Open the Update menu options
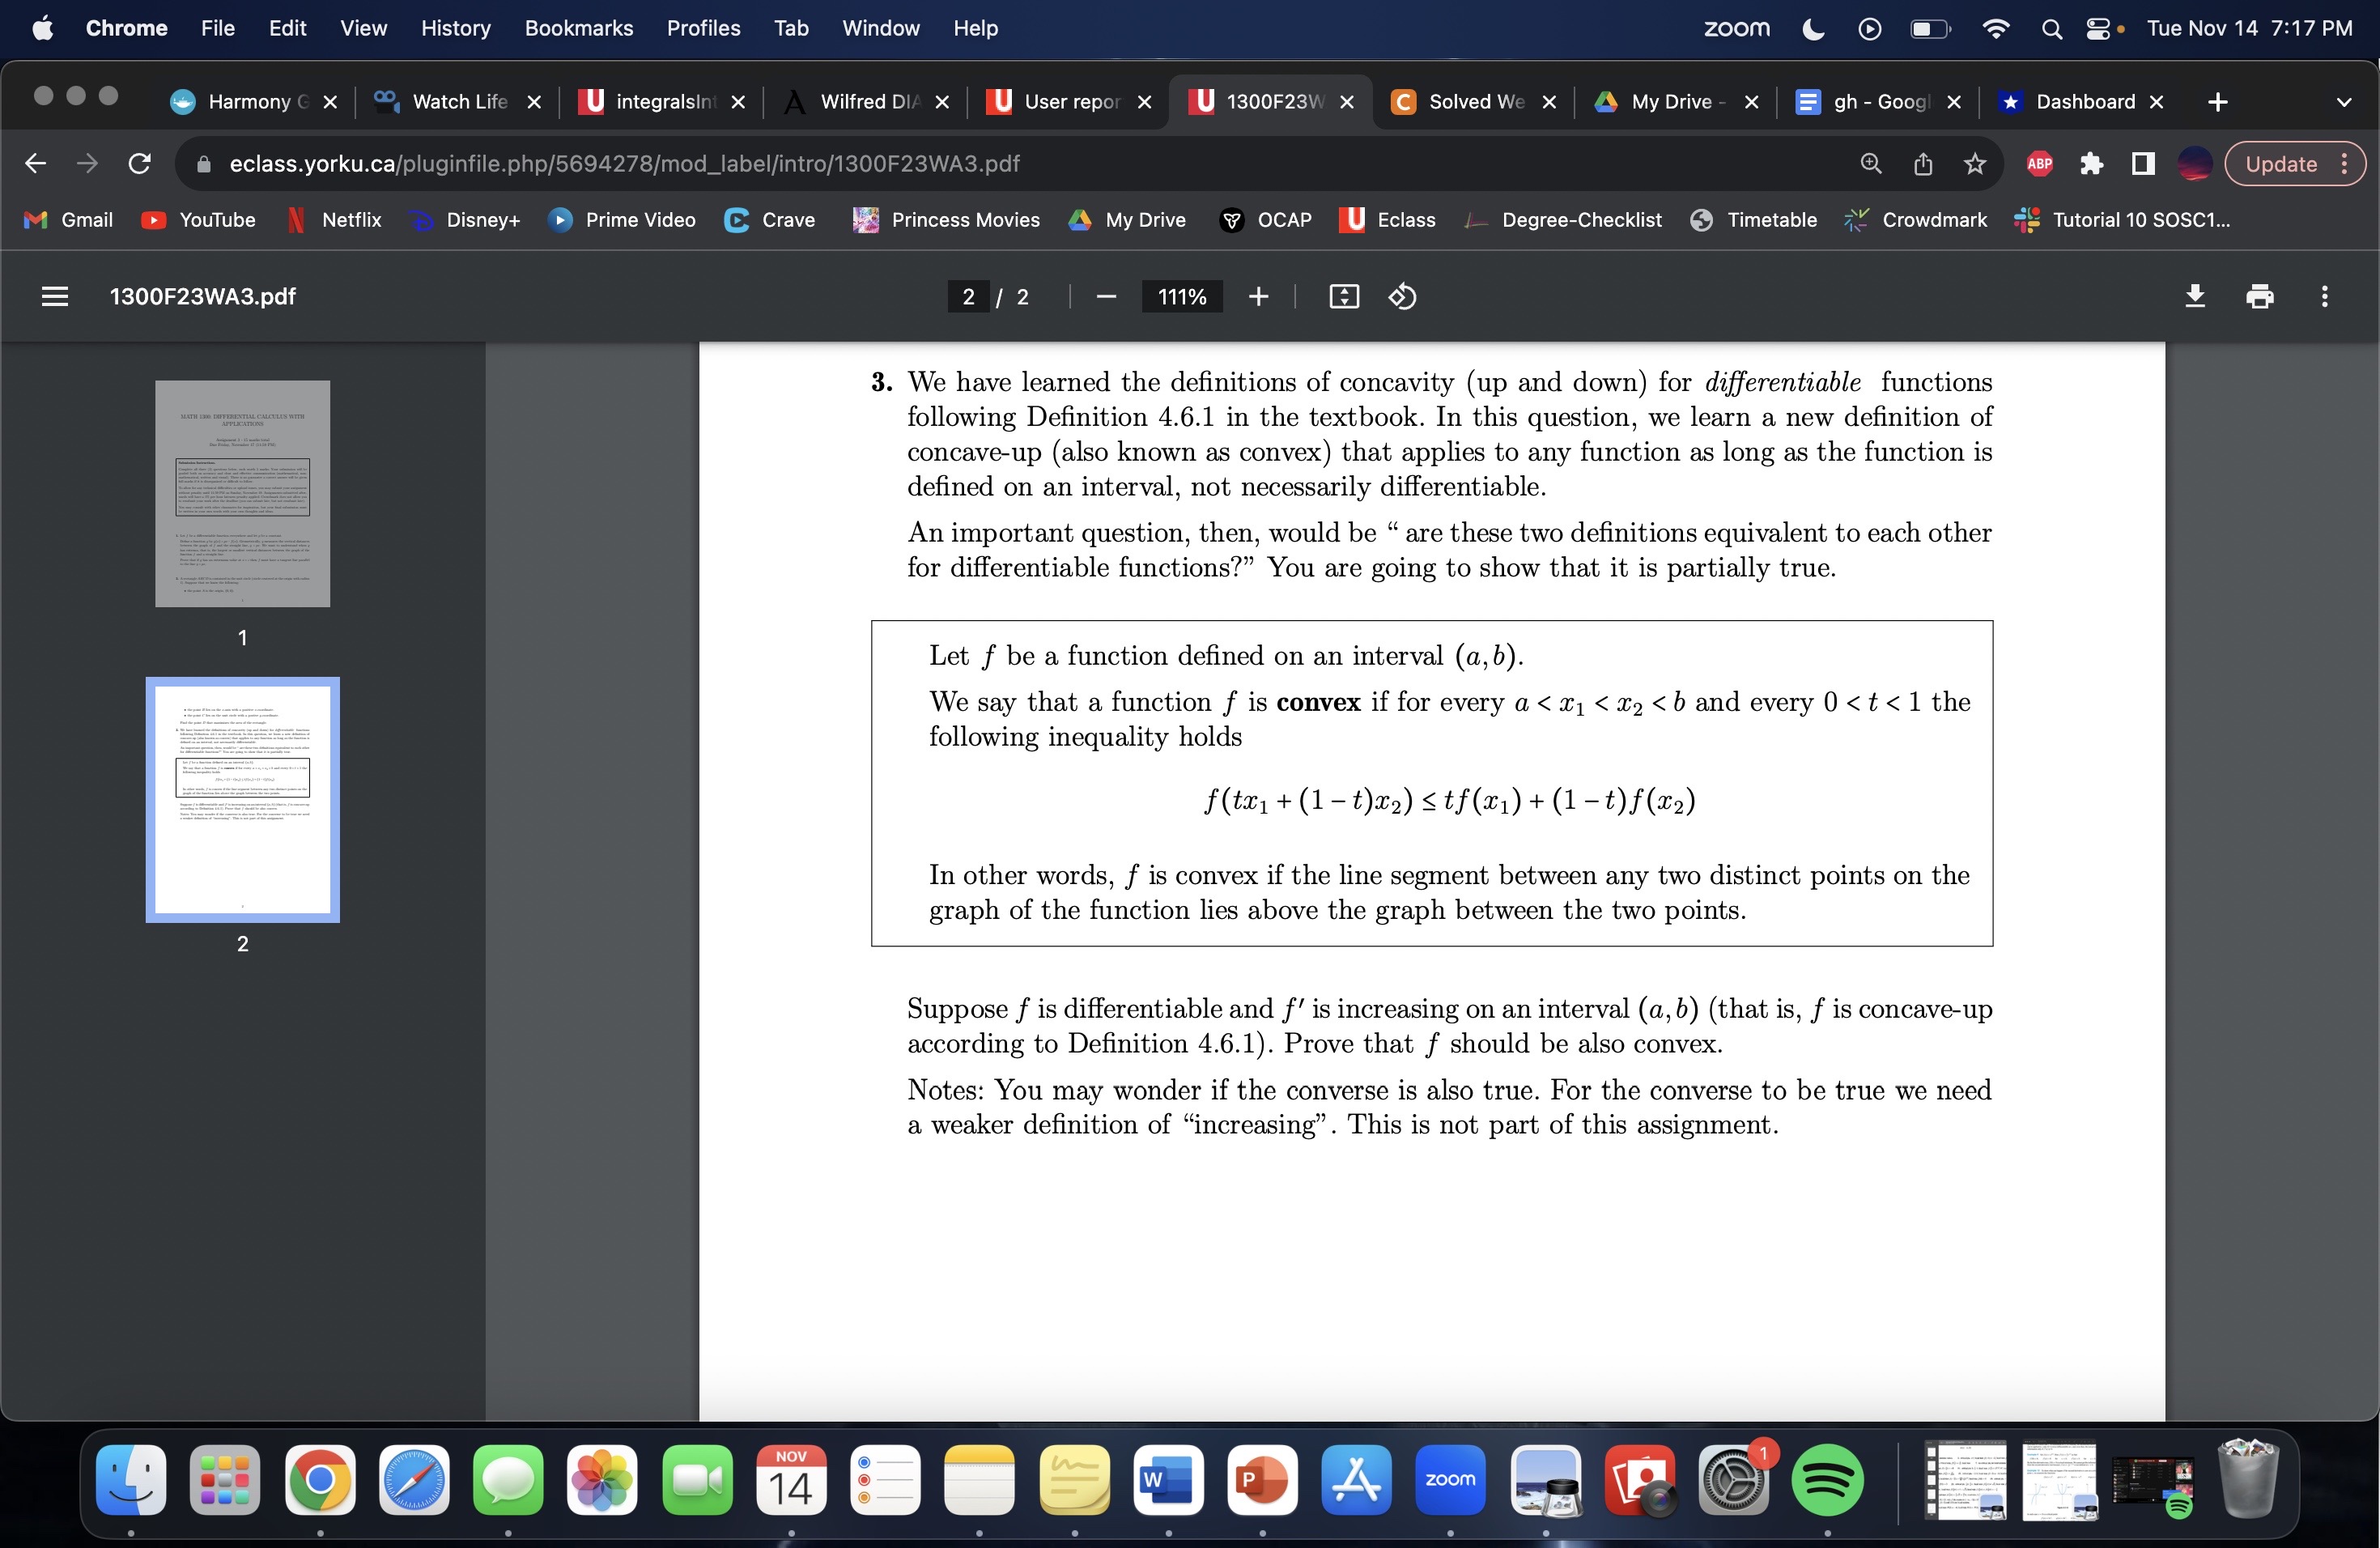The width and height of the screenshot is (2380, 1548). [2346, 164]
